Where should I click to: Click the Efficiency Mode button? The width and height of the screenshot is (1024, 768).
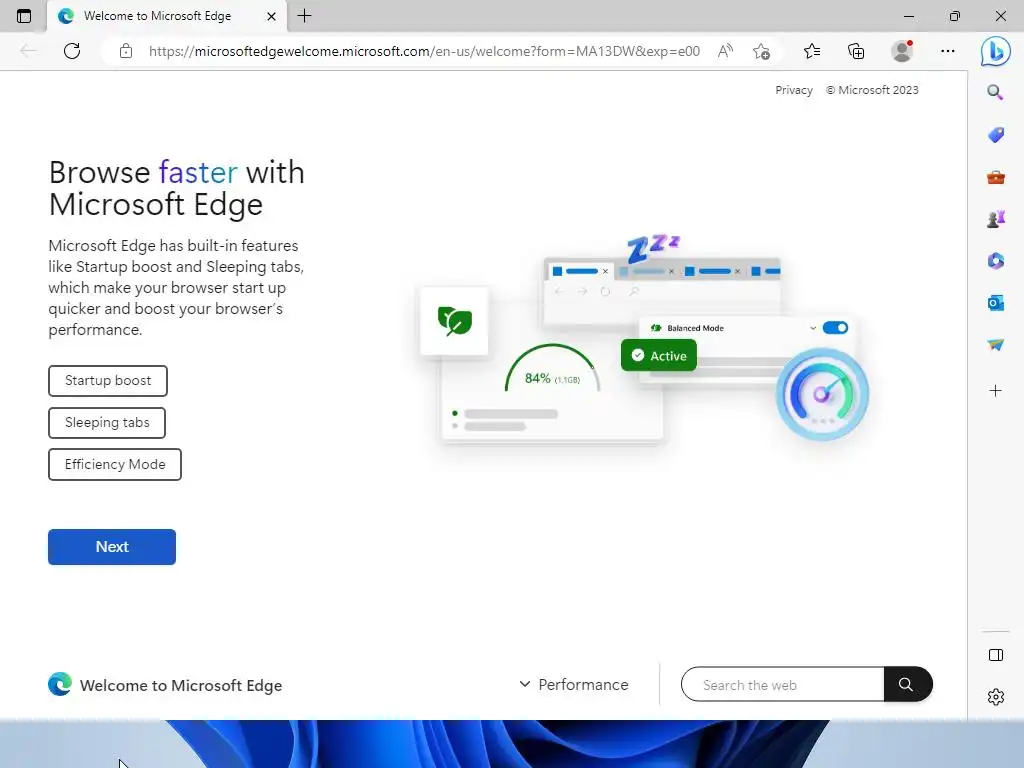point(115,464)
